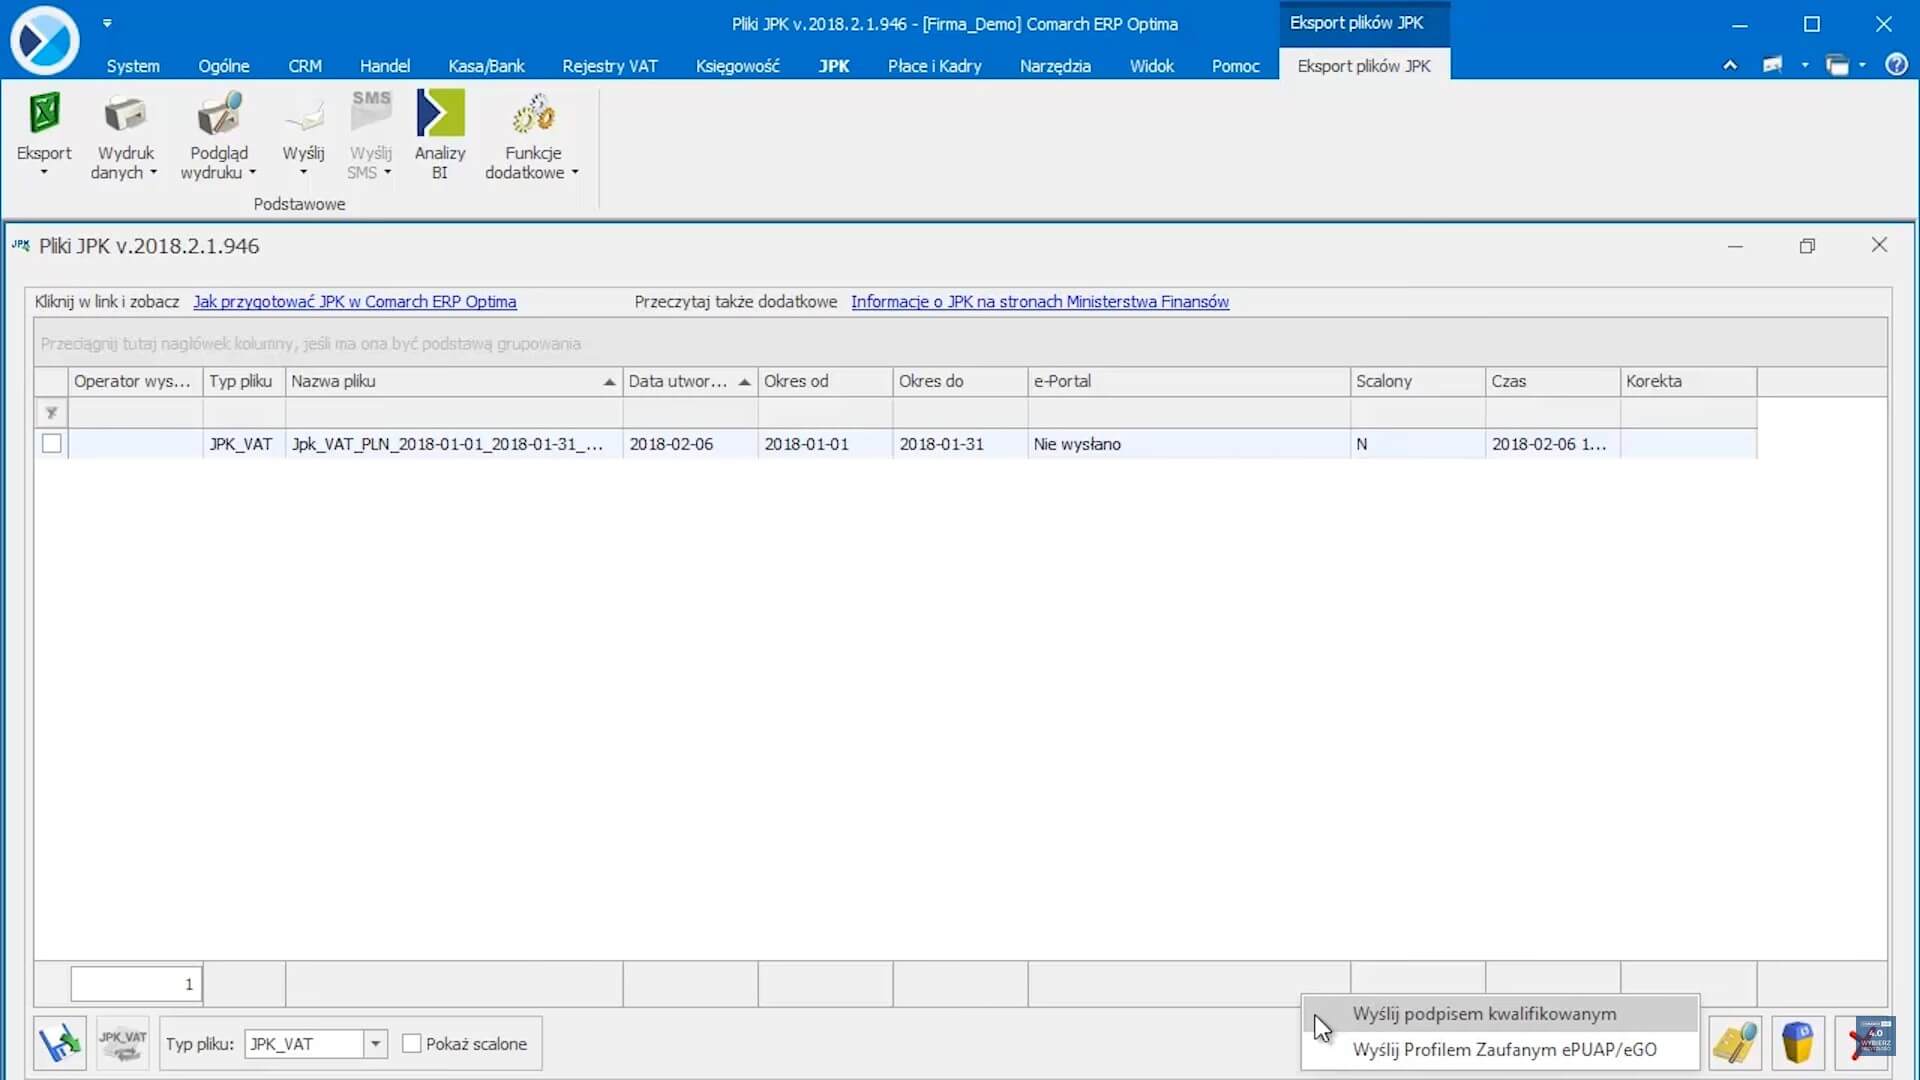
Task: Open link Jak przygotować JPK w Comarch ERP Optima
Action: (x=355, y=301)
